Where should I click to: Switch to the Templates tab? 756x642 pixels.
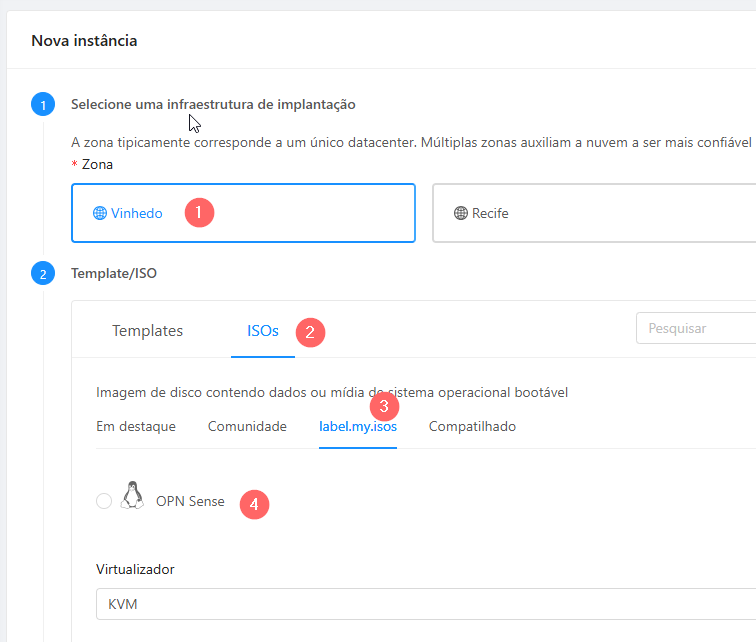pos(148,331)
